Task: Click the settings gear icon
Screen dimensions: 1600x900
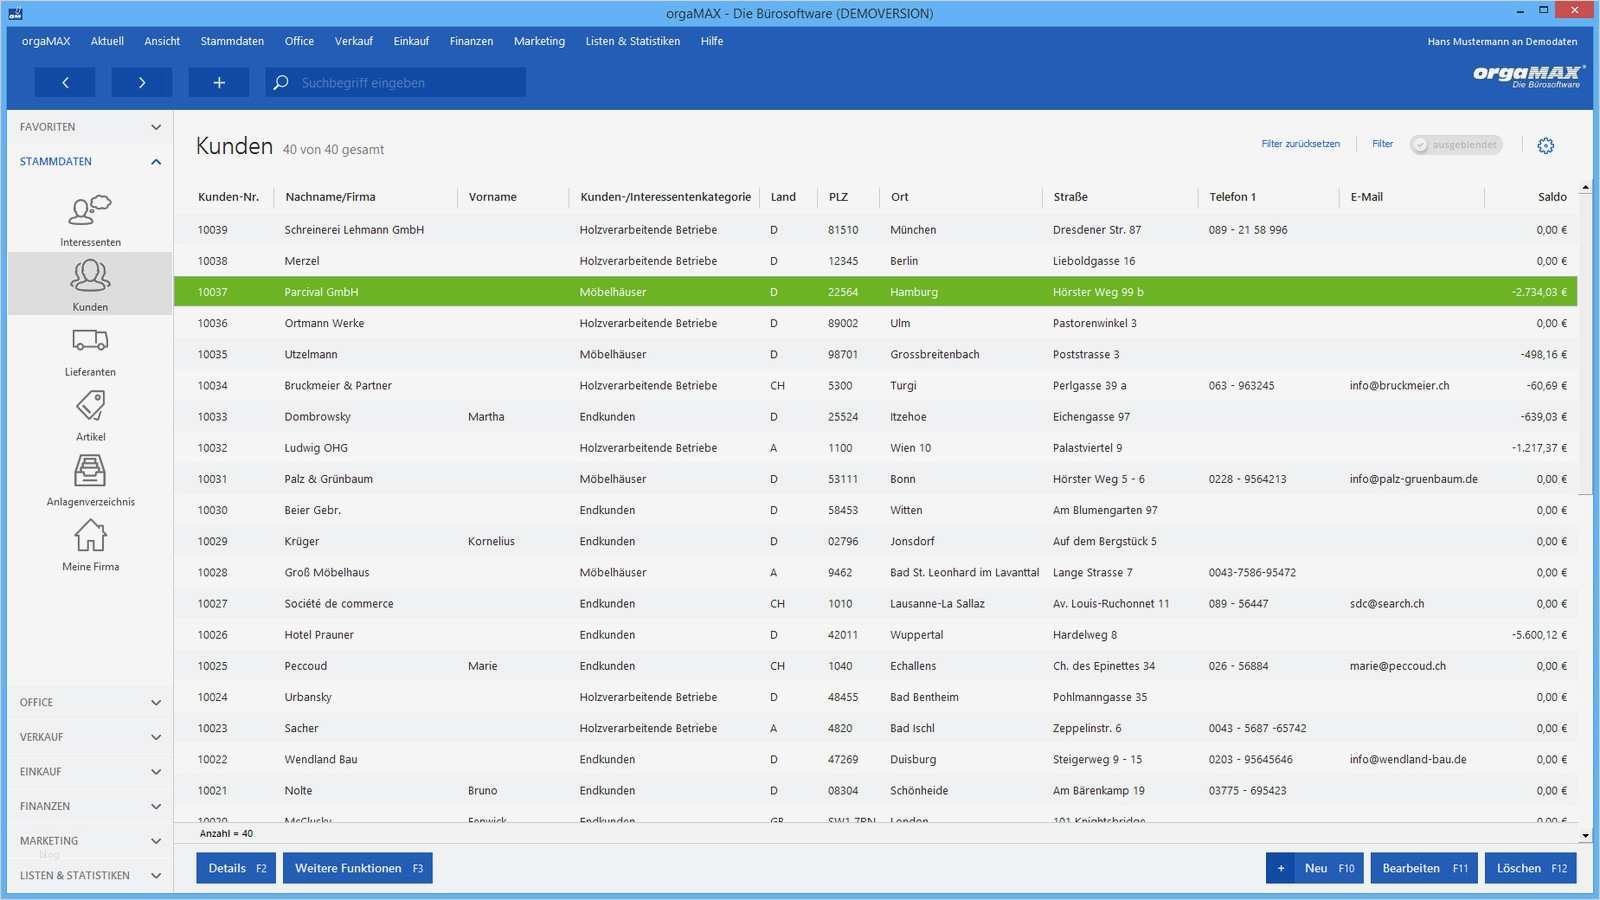Action: [x=1546, y=146]
